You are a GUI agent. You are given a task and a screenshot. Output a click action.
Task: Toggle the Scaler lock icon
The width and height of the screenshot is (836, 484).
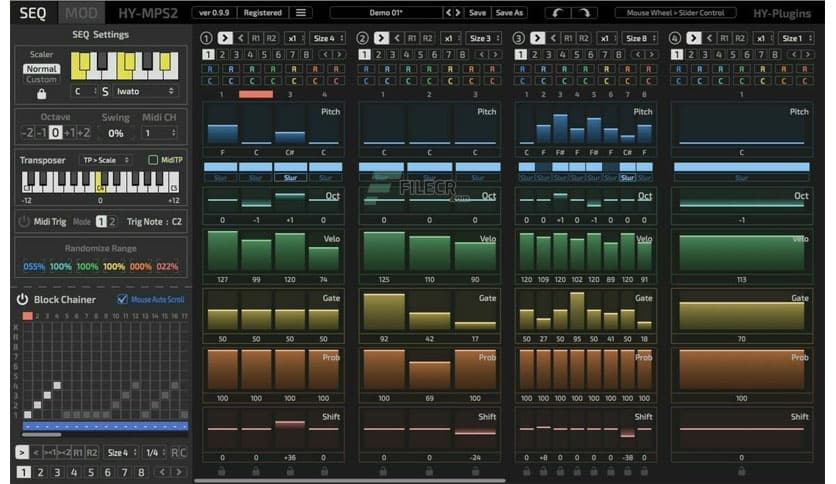pyautogui.click(x=42, y=94)
